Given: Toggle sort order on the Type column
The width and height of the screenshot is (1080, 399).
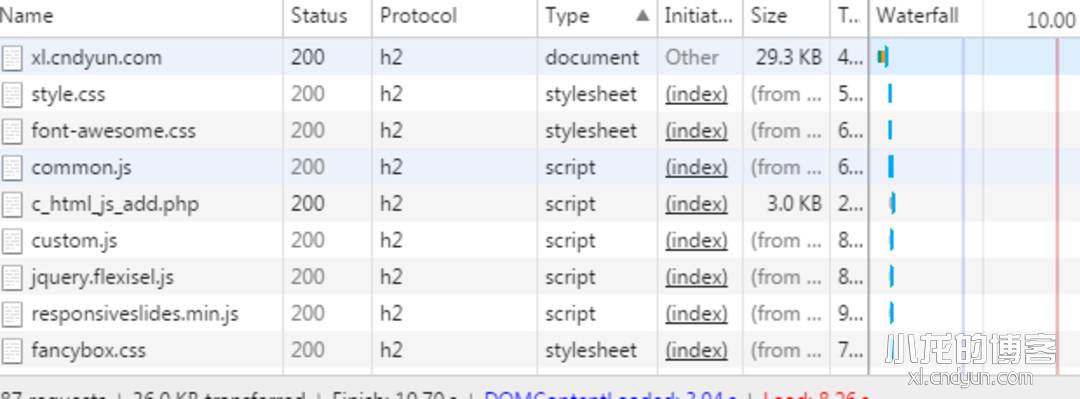Looking at the screenshot, I should pos(597,17).
